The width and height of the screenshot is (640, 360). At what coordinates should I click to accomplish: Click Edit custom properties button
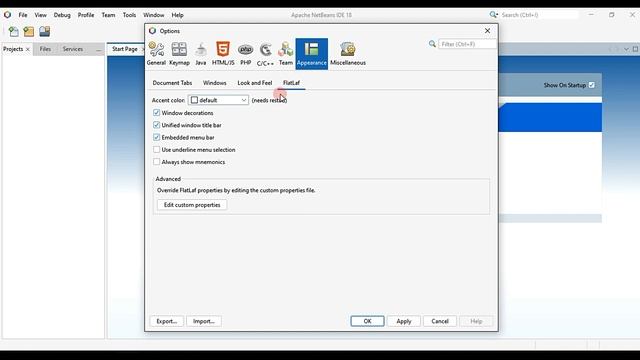[192, 205]
